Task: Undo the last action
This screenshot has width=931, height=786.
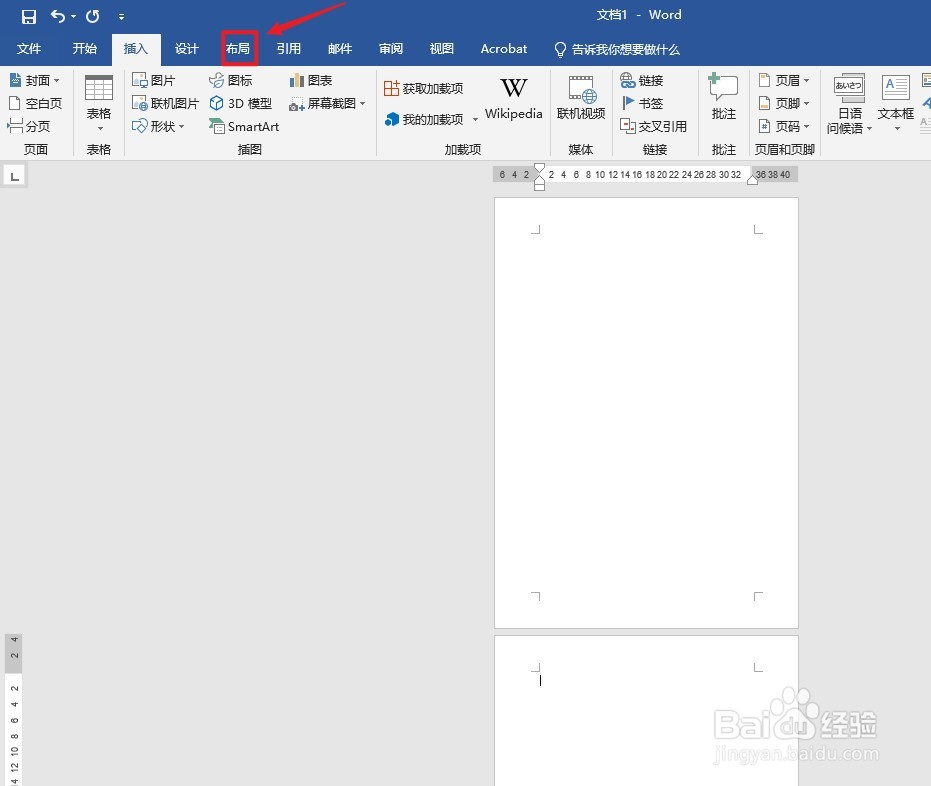Action: pyautogui.click(x=56, y=16)
